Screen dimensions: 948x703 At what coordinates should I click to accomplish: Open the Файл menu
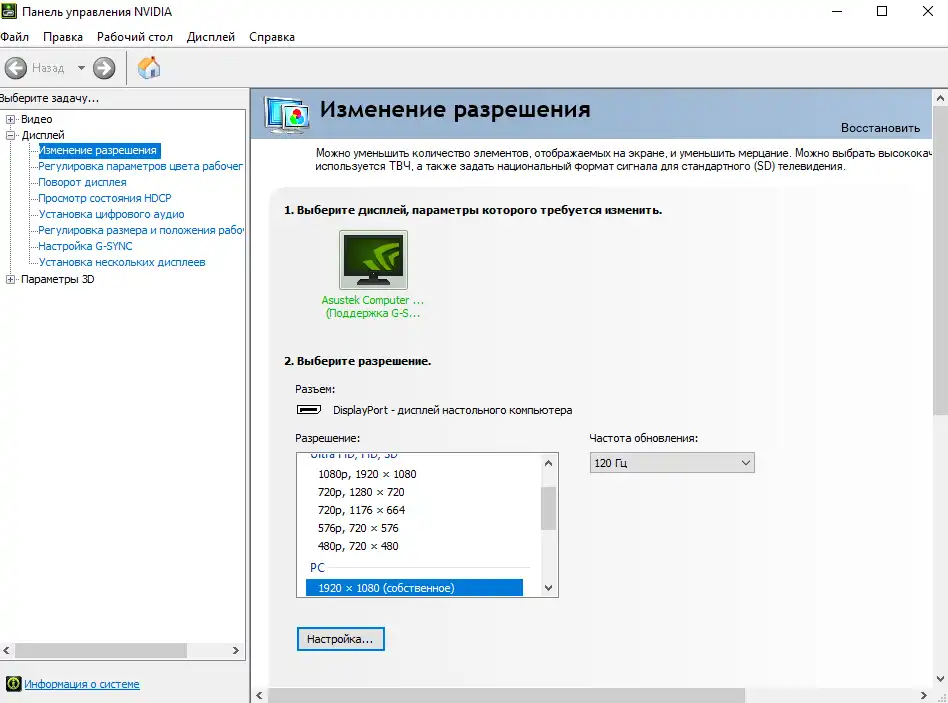[15, 37]
